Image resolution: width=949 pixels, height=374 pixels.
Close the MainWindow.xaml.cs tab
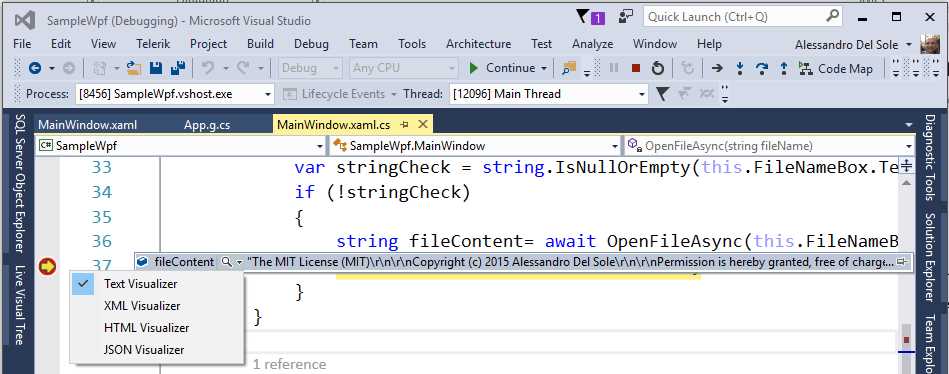click(x=422, y=125)
